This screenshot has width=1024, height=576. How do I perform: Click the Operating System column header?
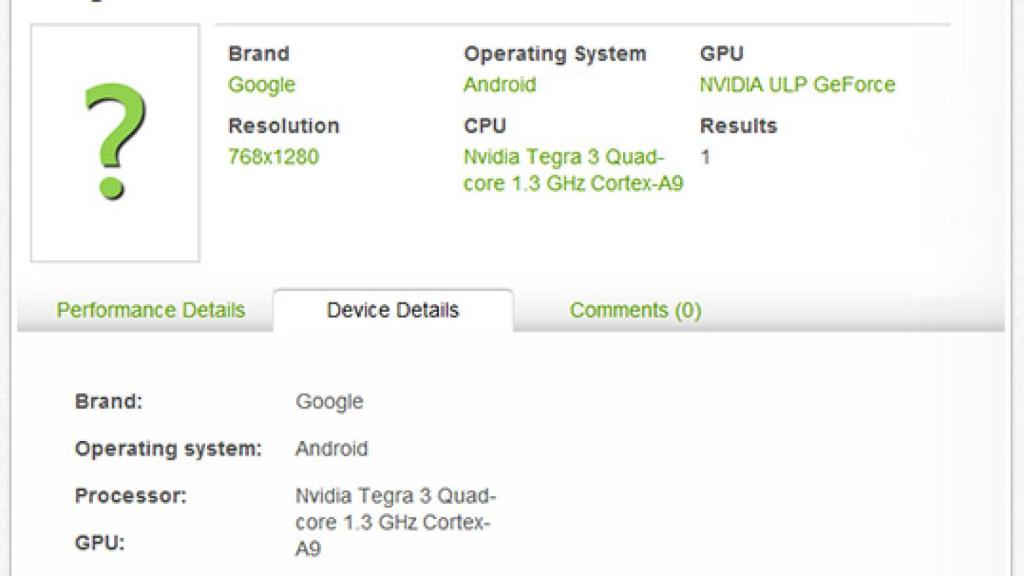[554, 54]
